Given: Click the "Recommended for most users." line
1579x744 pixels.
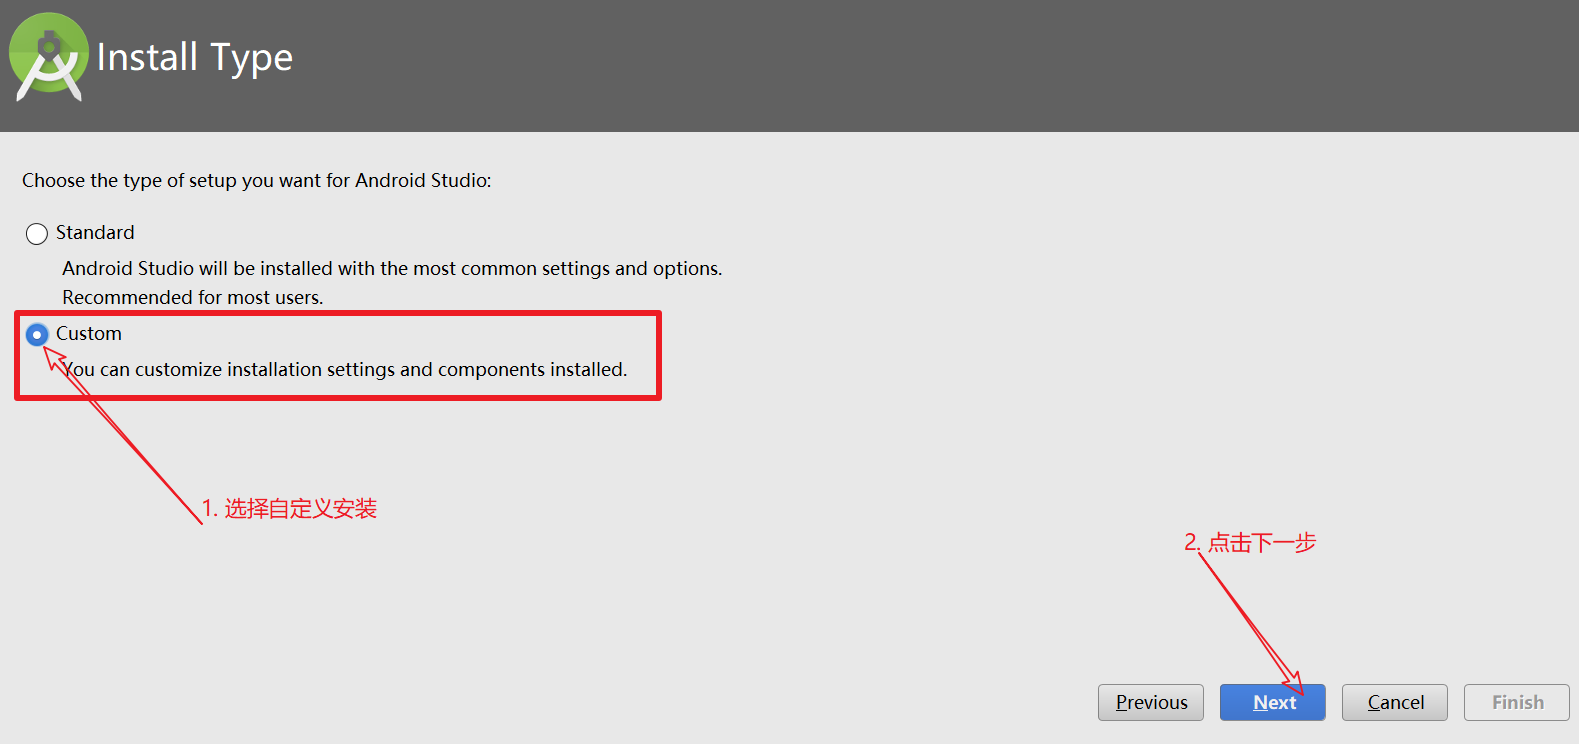Looking at the screenshot, I should [193, 297].
